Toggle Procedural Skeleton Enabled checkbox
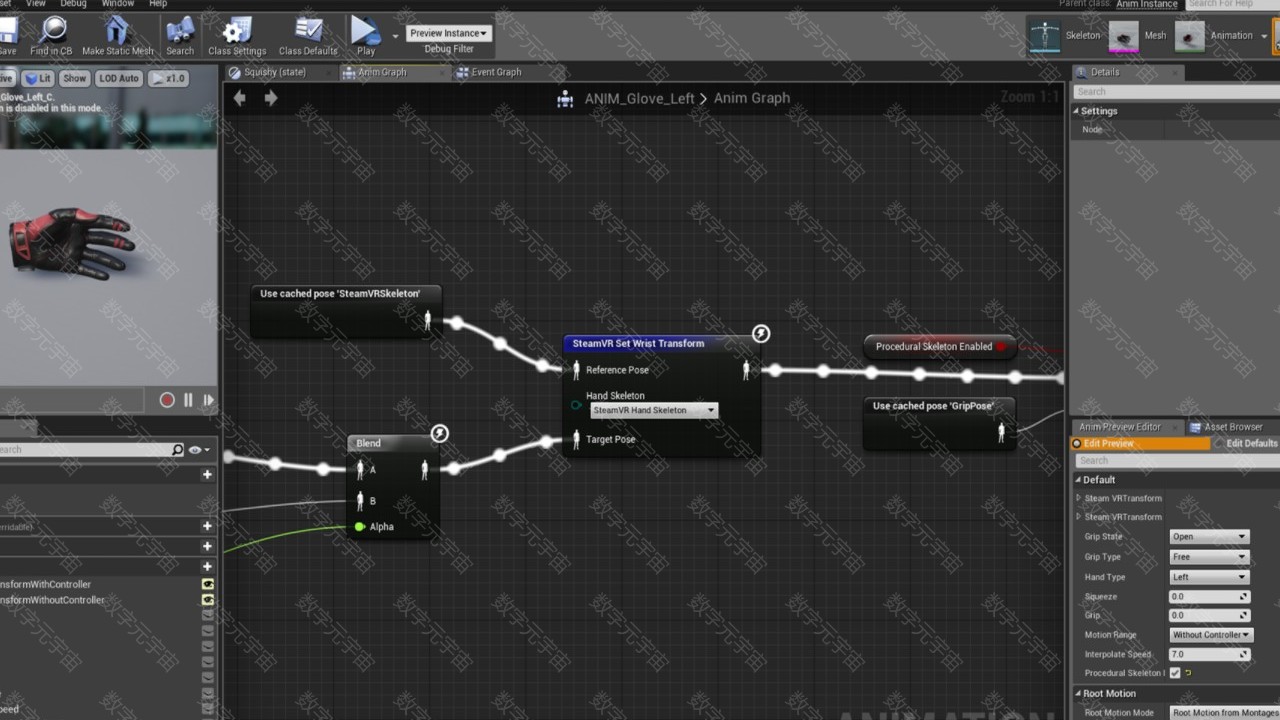This screenshot has height=720, width=1280. pyautogui.click(x=1175, y=673)
